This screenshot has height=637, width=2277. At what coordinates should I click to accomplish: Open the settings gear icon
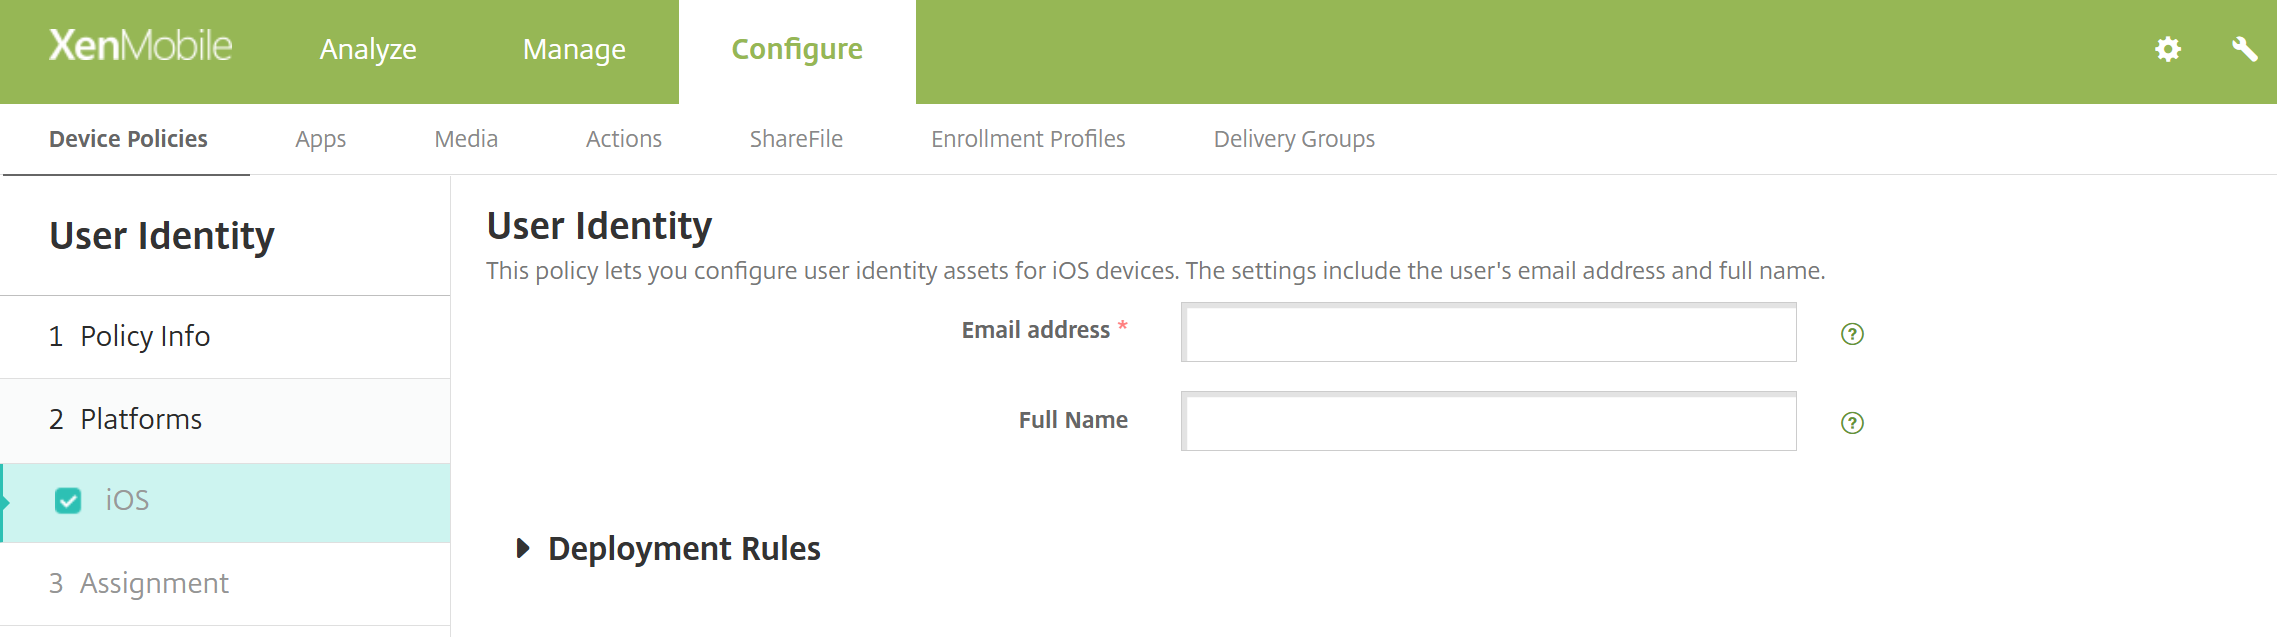pos(2169,49)
